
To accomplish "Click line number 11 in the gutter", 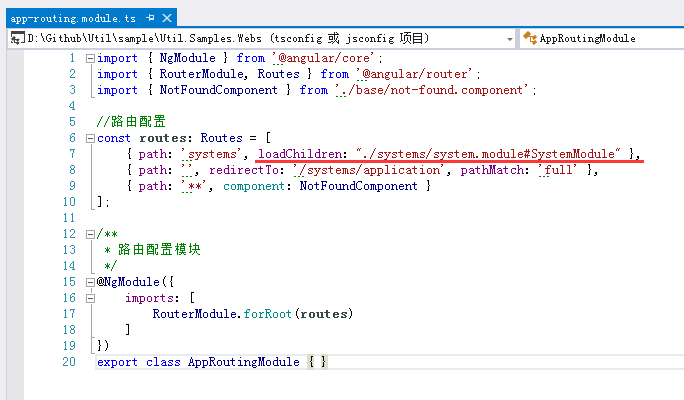I will tap(69, 218).
